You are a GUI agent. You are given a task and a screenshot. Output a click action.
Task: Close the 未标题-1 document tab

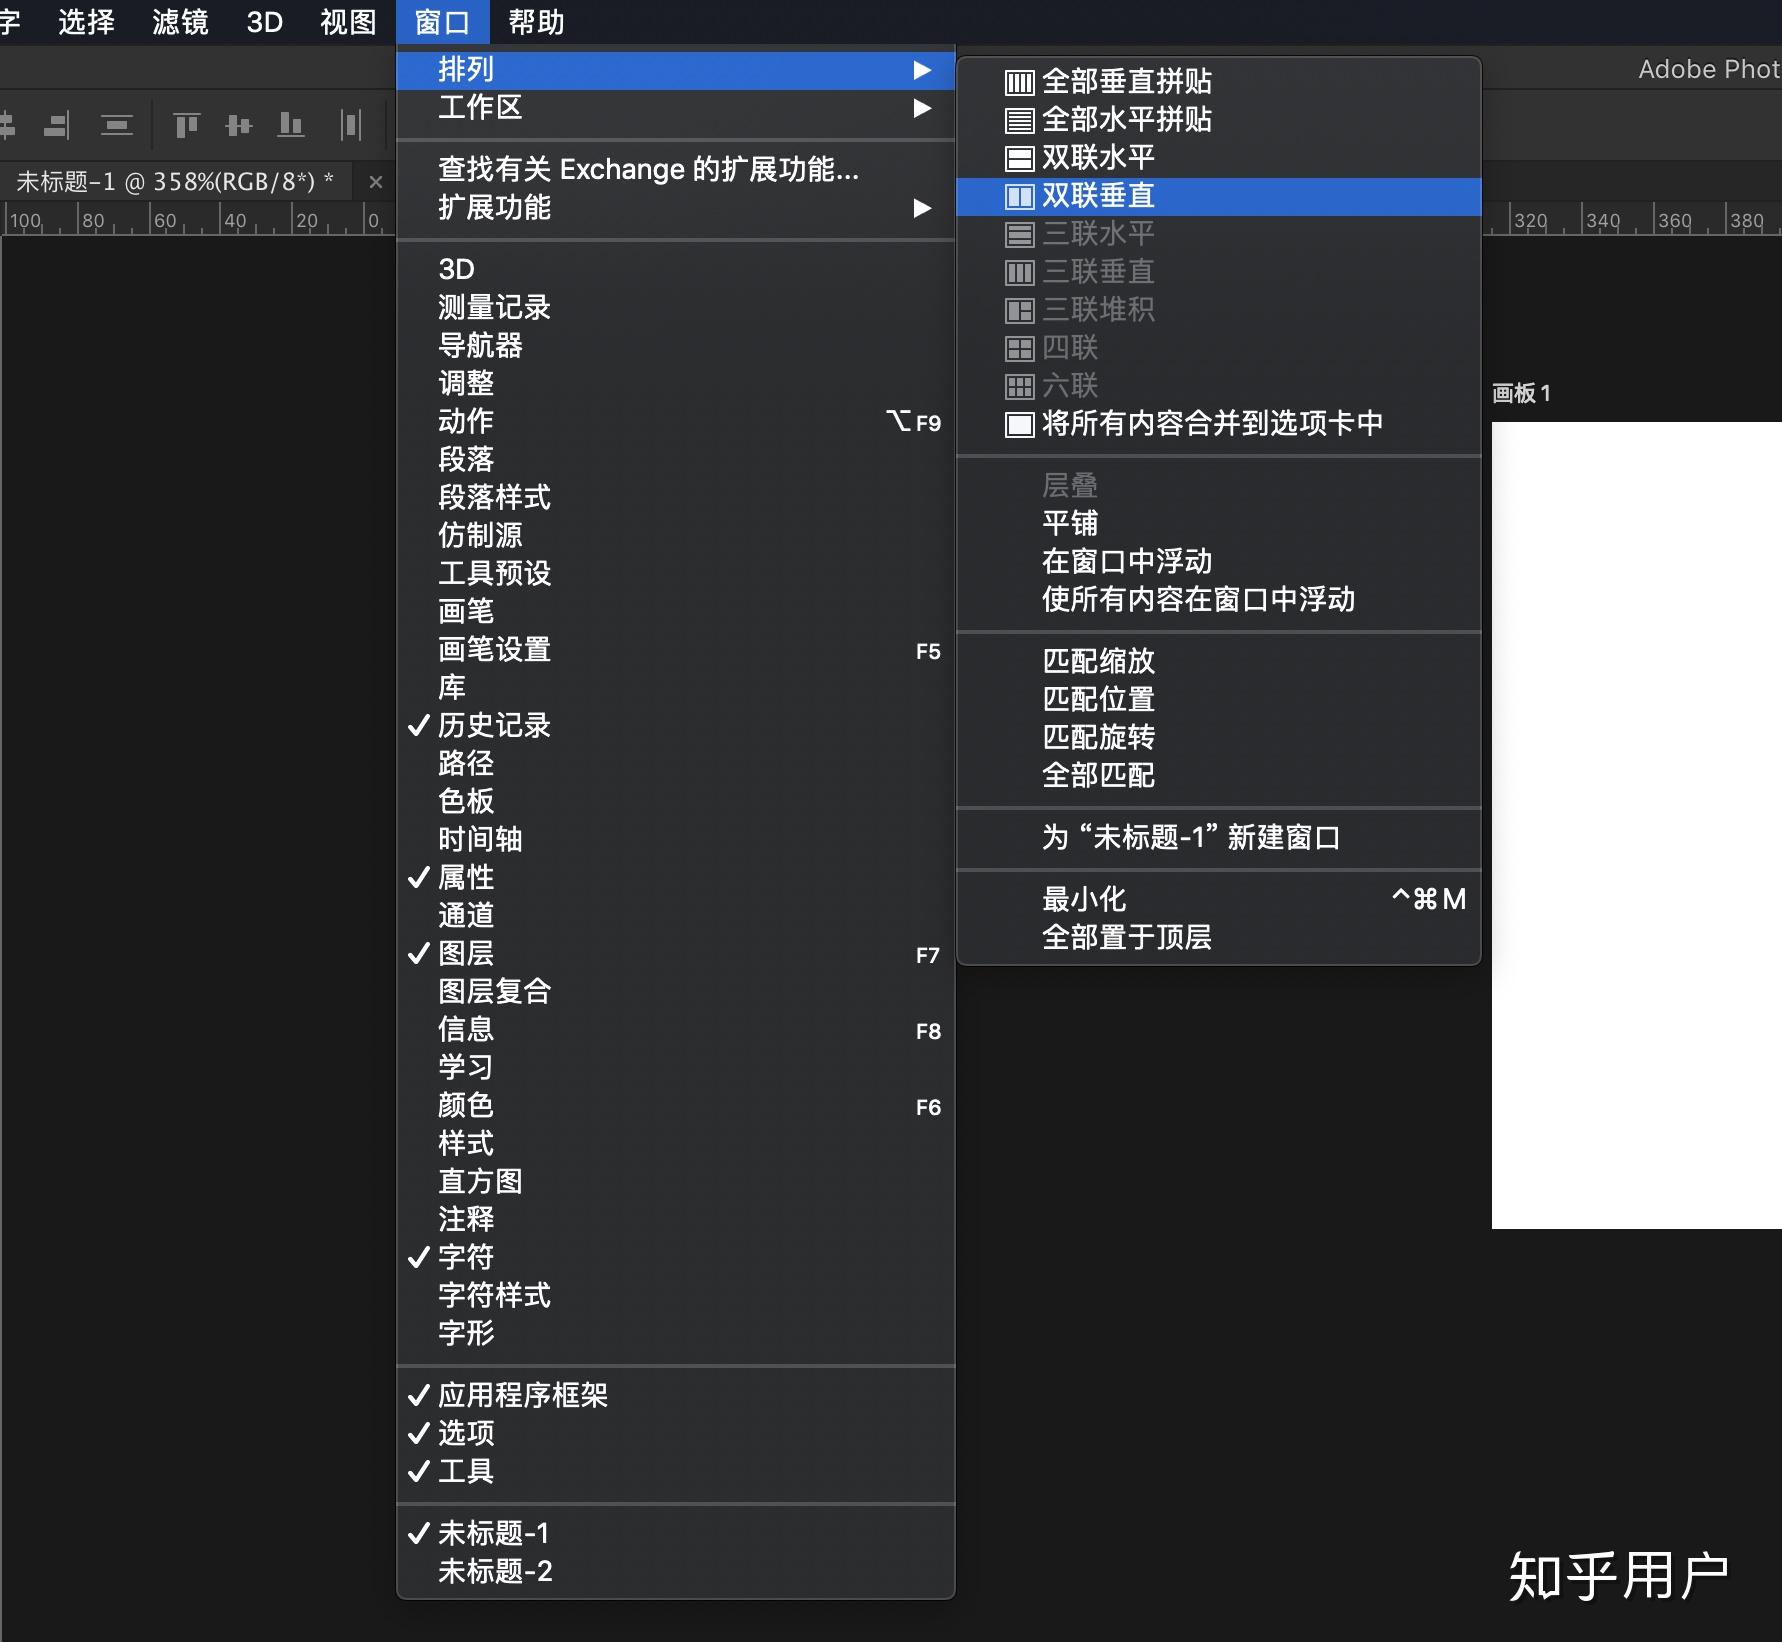tap(376, 182)
